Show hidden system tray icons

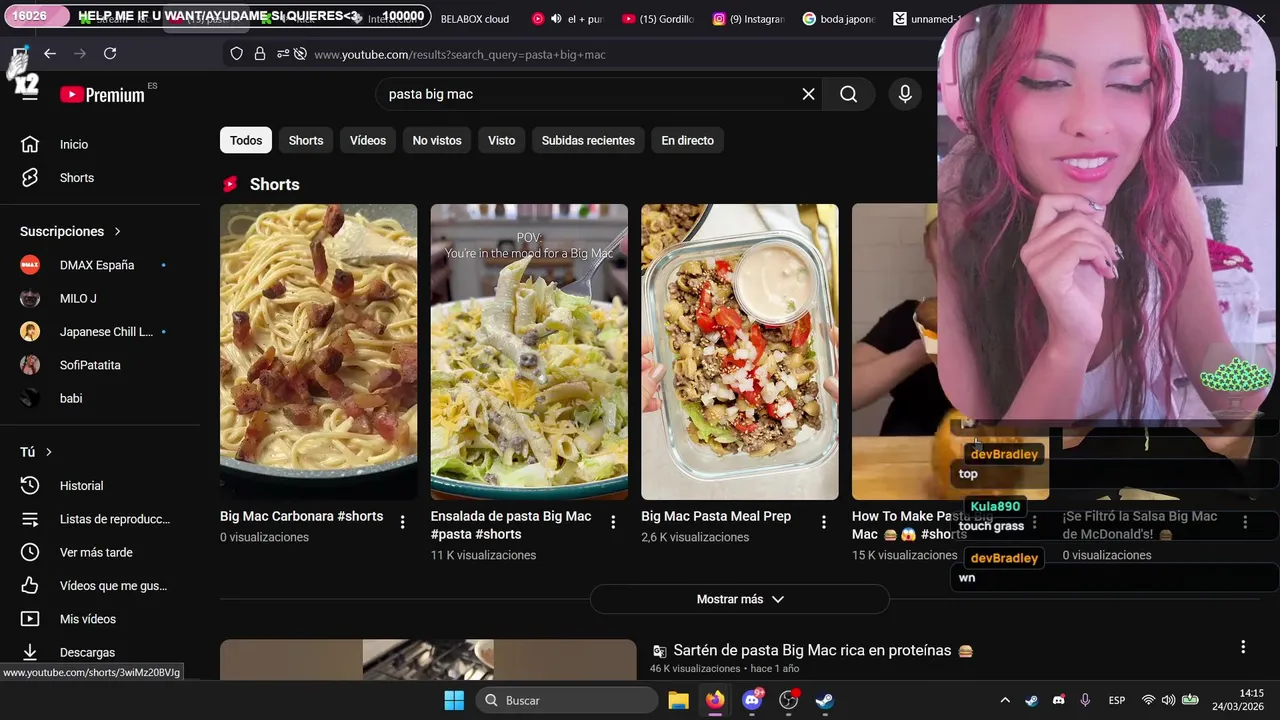(1005, 700)
